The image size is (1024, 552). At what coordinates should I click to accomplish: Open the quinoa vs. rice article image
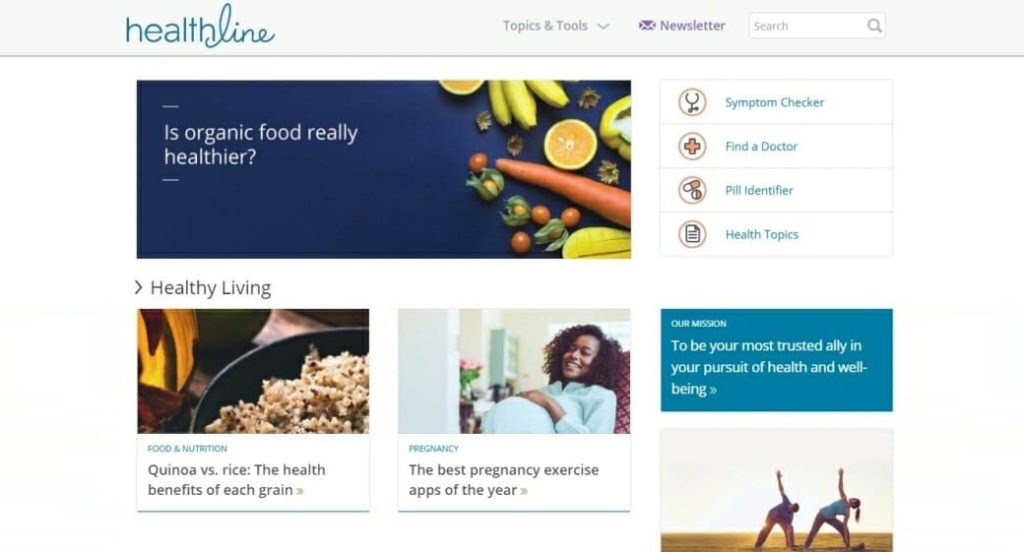coord(253,371)
